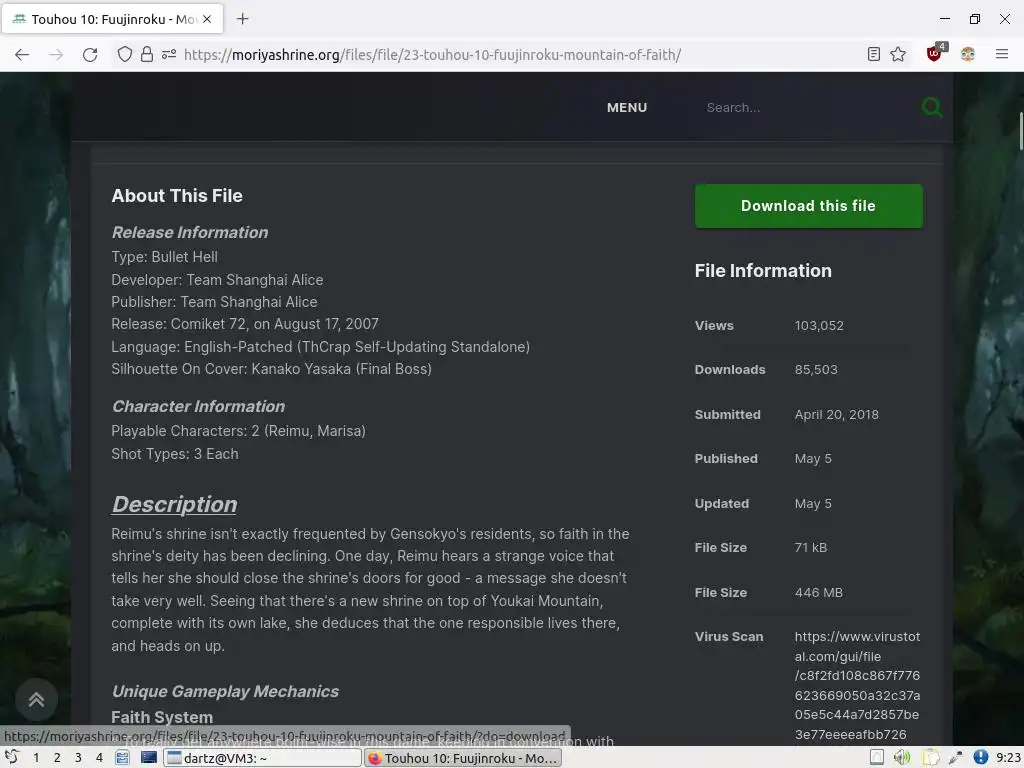Click the Unique Gameplay Mechanics subheading
The height and width of the screenshot is (768, 1024).
[225, 691]
